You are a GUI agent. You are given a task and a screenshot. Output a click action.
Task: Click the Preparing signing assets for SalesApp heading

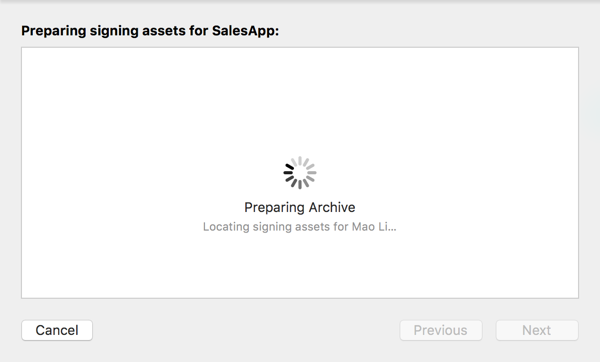[150, 31]
